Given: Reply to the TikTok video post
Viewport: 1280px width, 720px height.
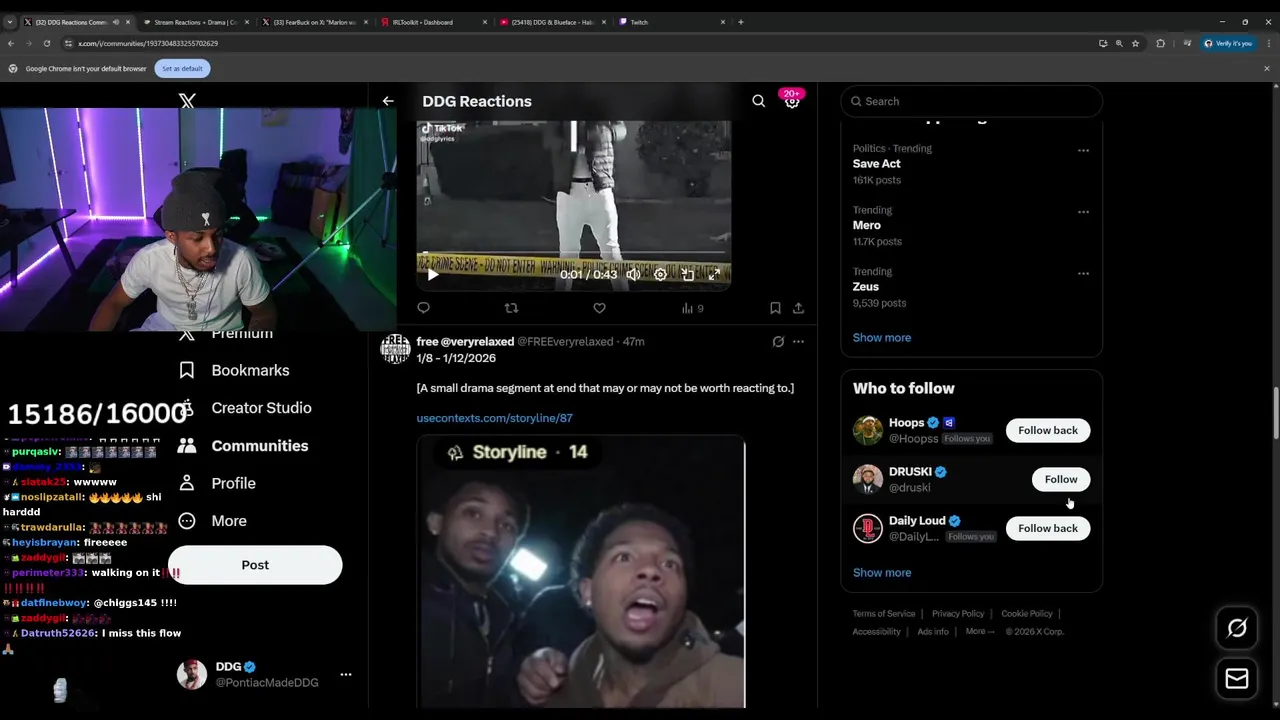Looking at the screenshot, I should point(423,308).
